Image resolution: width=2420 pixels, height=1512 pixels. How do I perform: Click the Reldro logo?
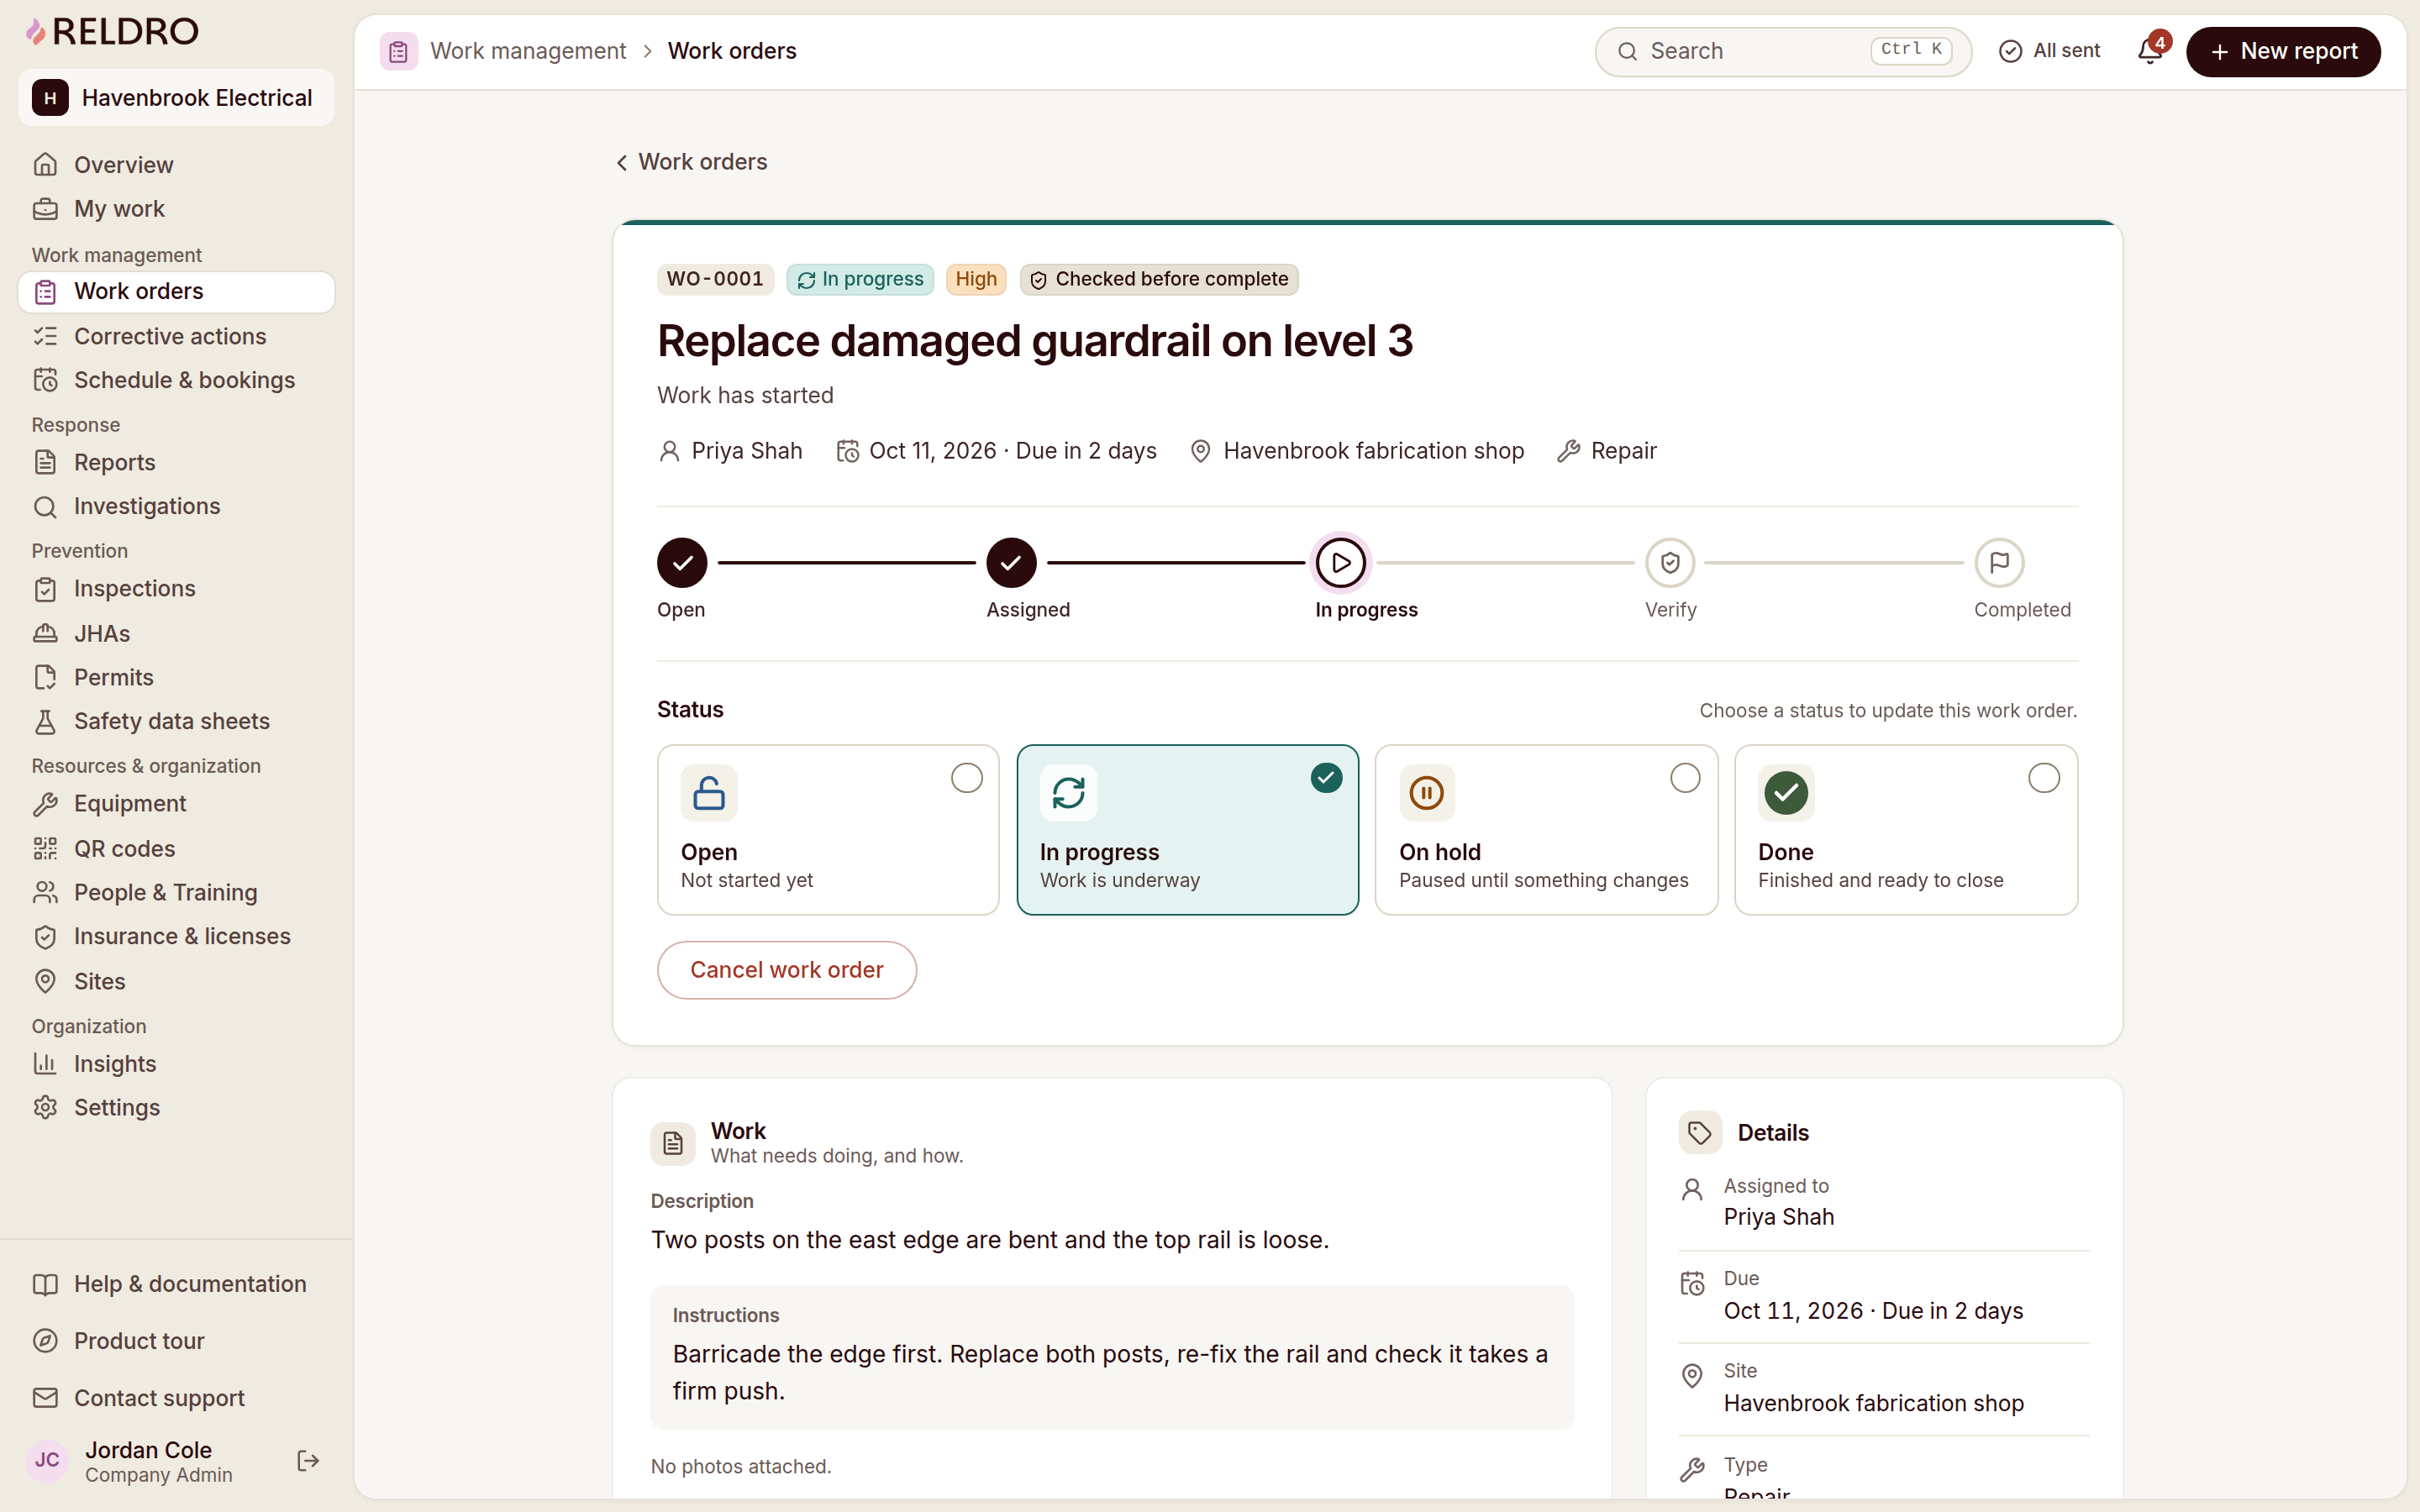(x=112, y=32)
